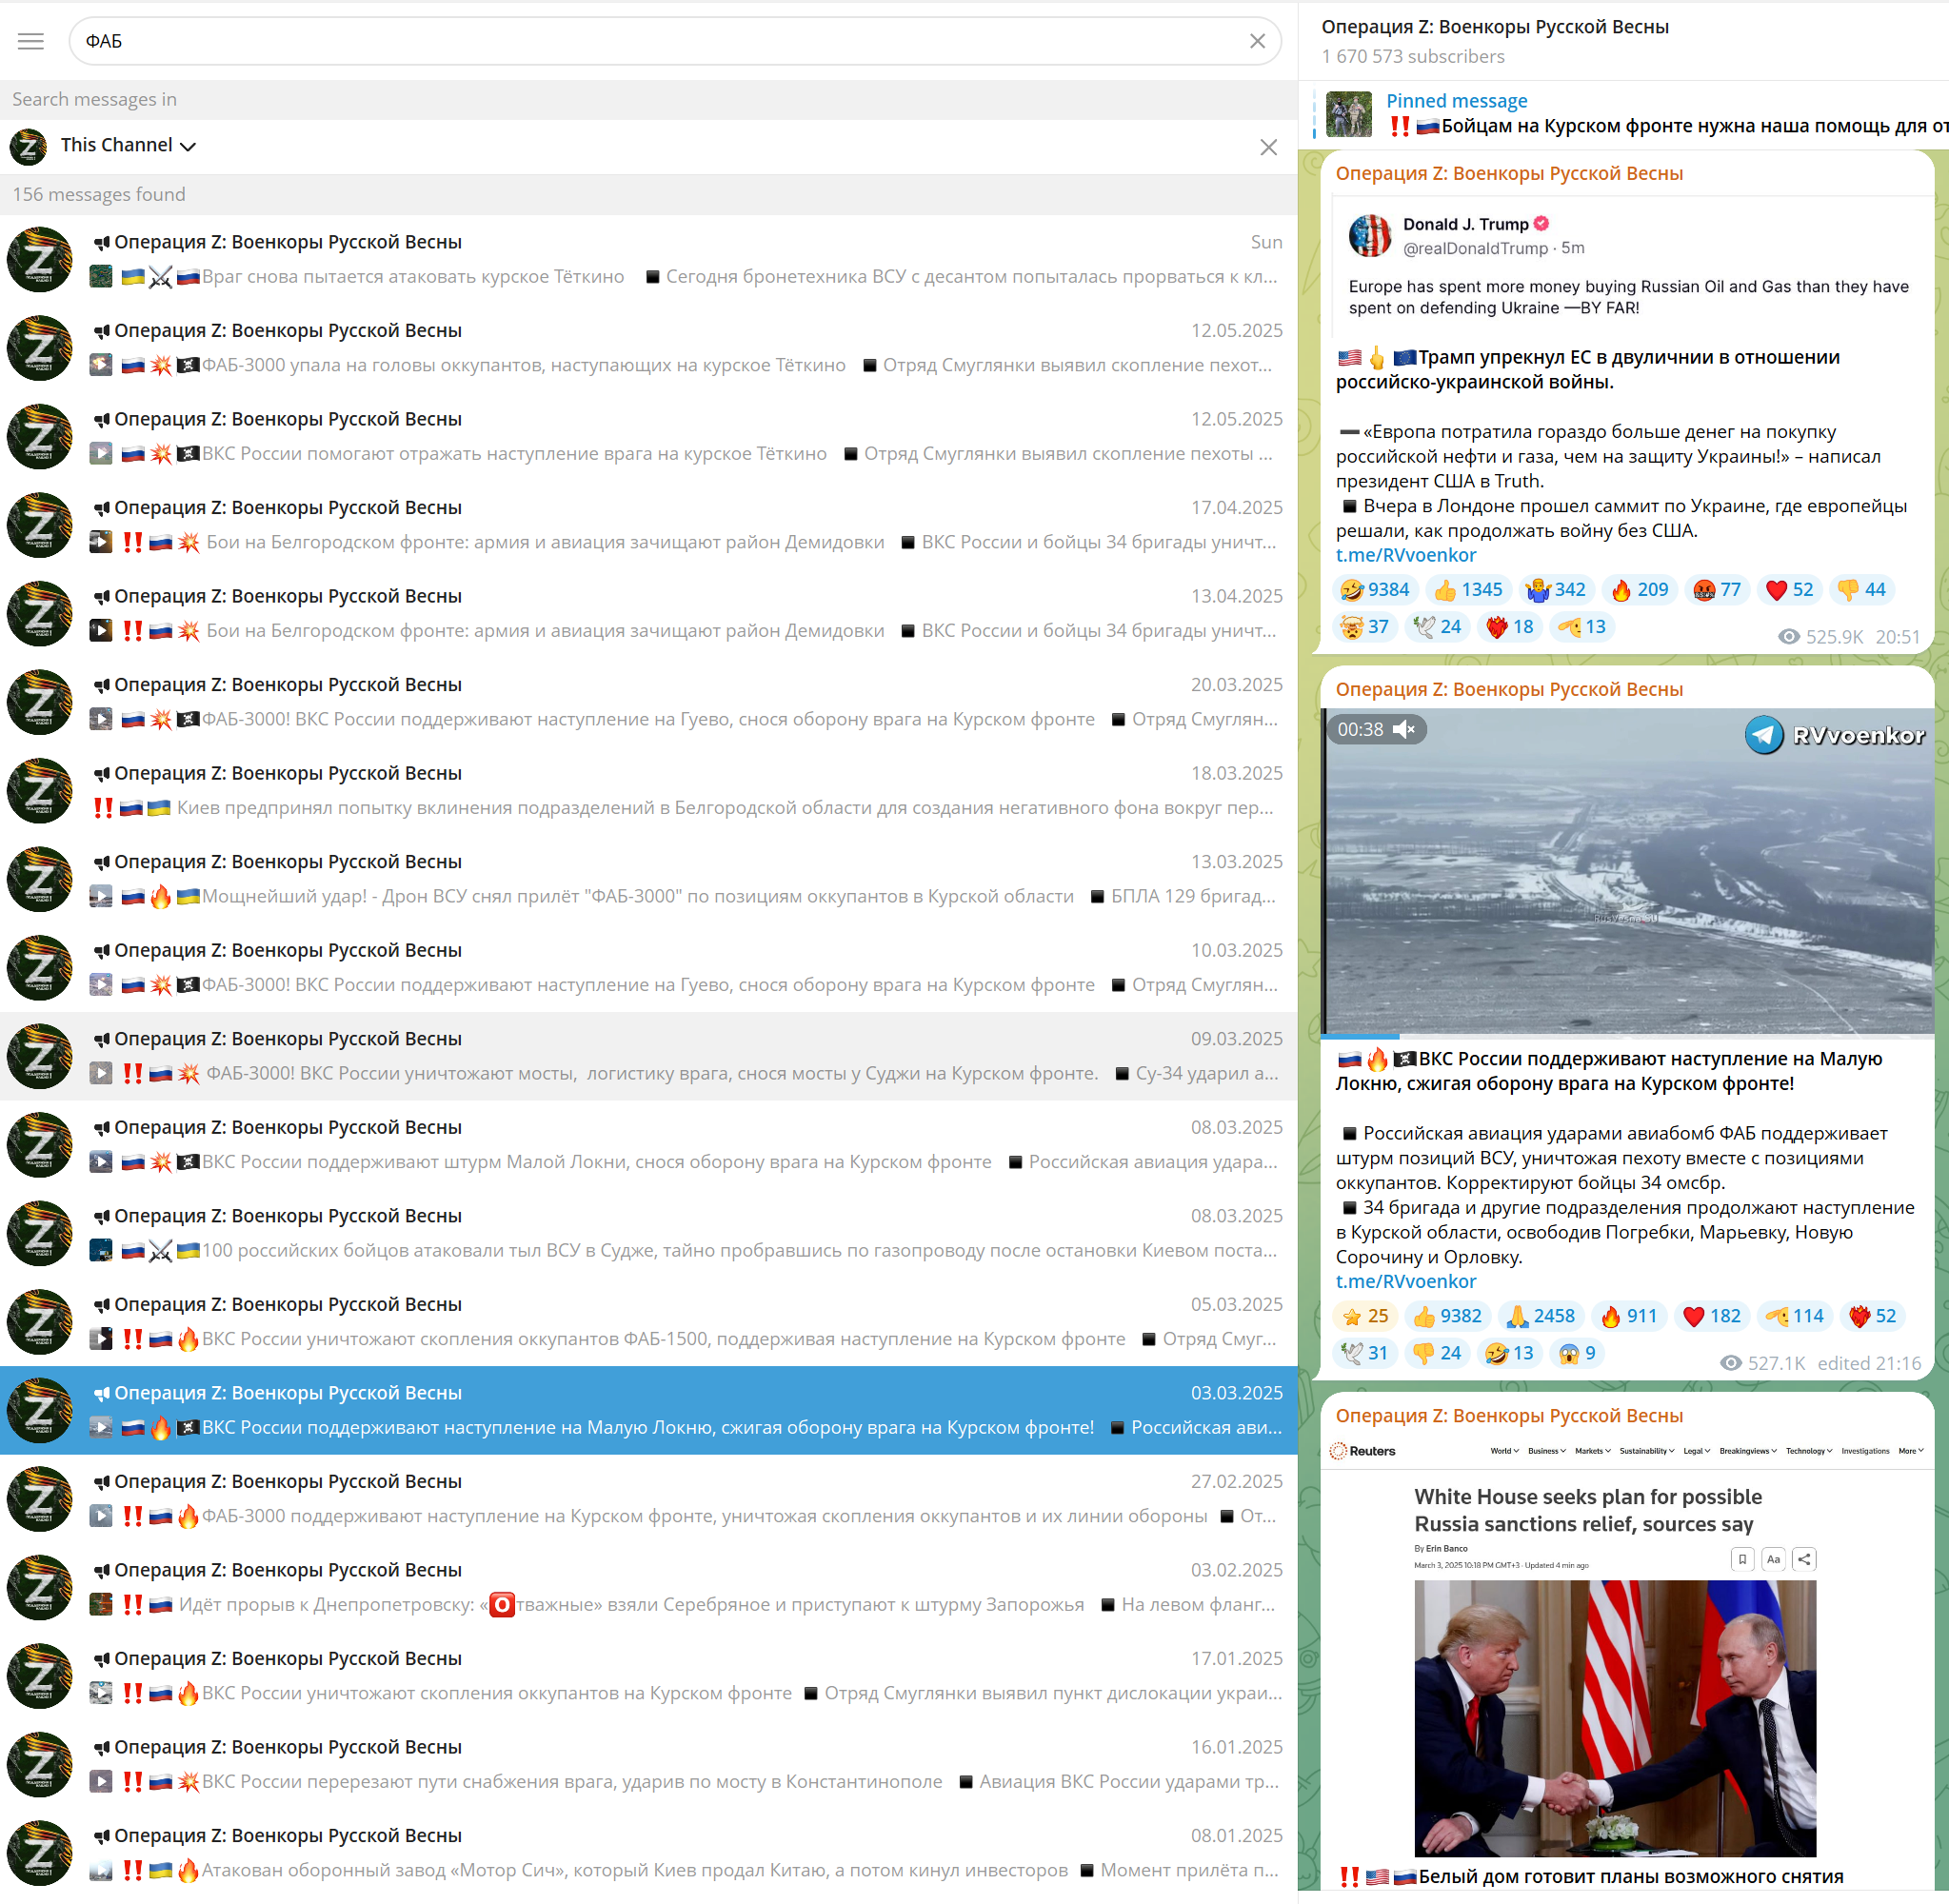Open the search result dated 27.02.2025

(648, 1498)
